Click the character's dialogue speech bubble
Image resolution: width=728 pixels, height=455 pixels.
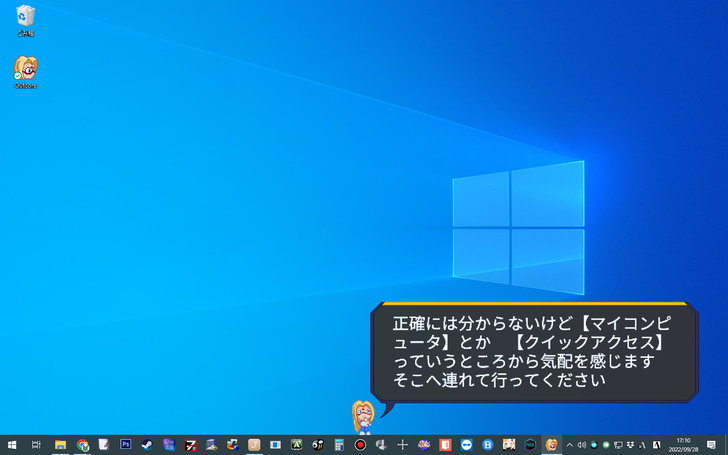534,352
